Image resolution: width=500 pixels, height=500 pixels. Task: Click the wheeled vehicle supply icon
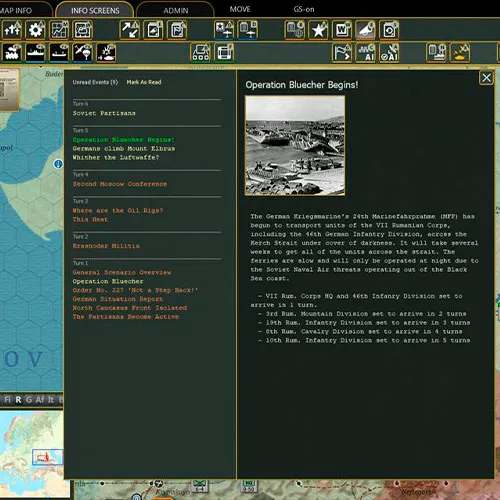pos(200,53)
